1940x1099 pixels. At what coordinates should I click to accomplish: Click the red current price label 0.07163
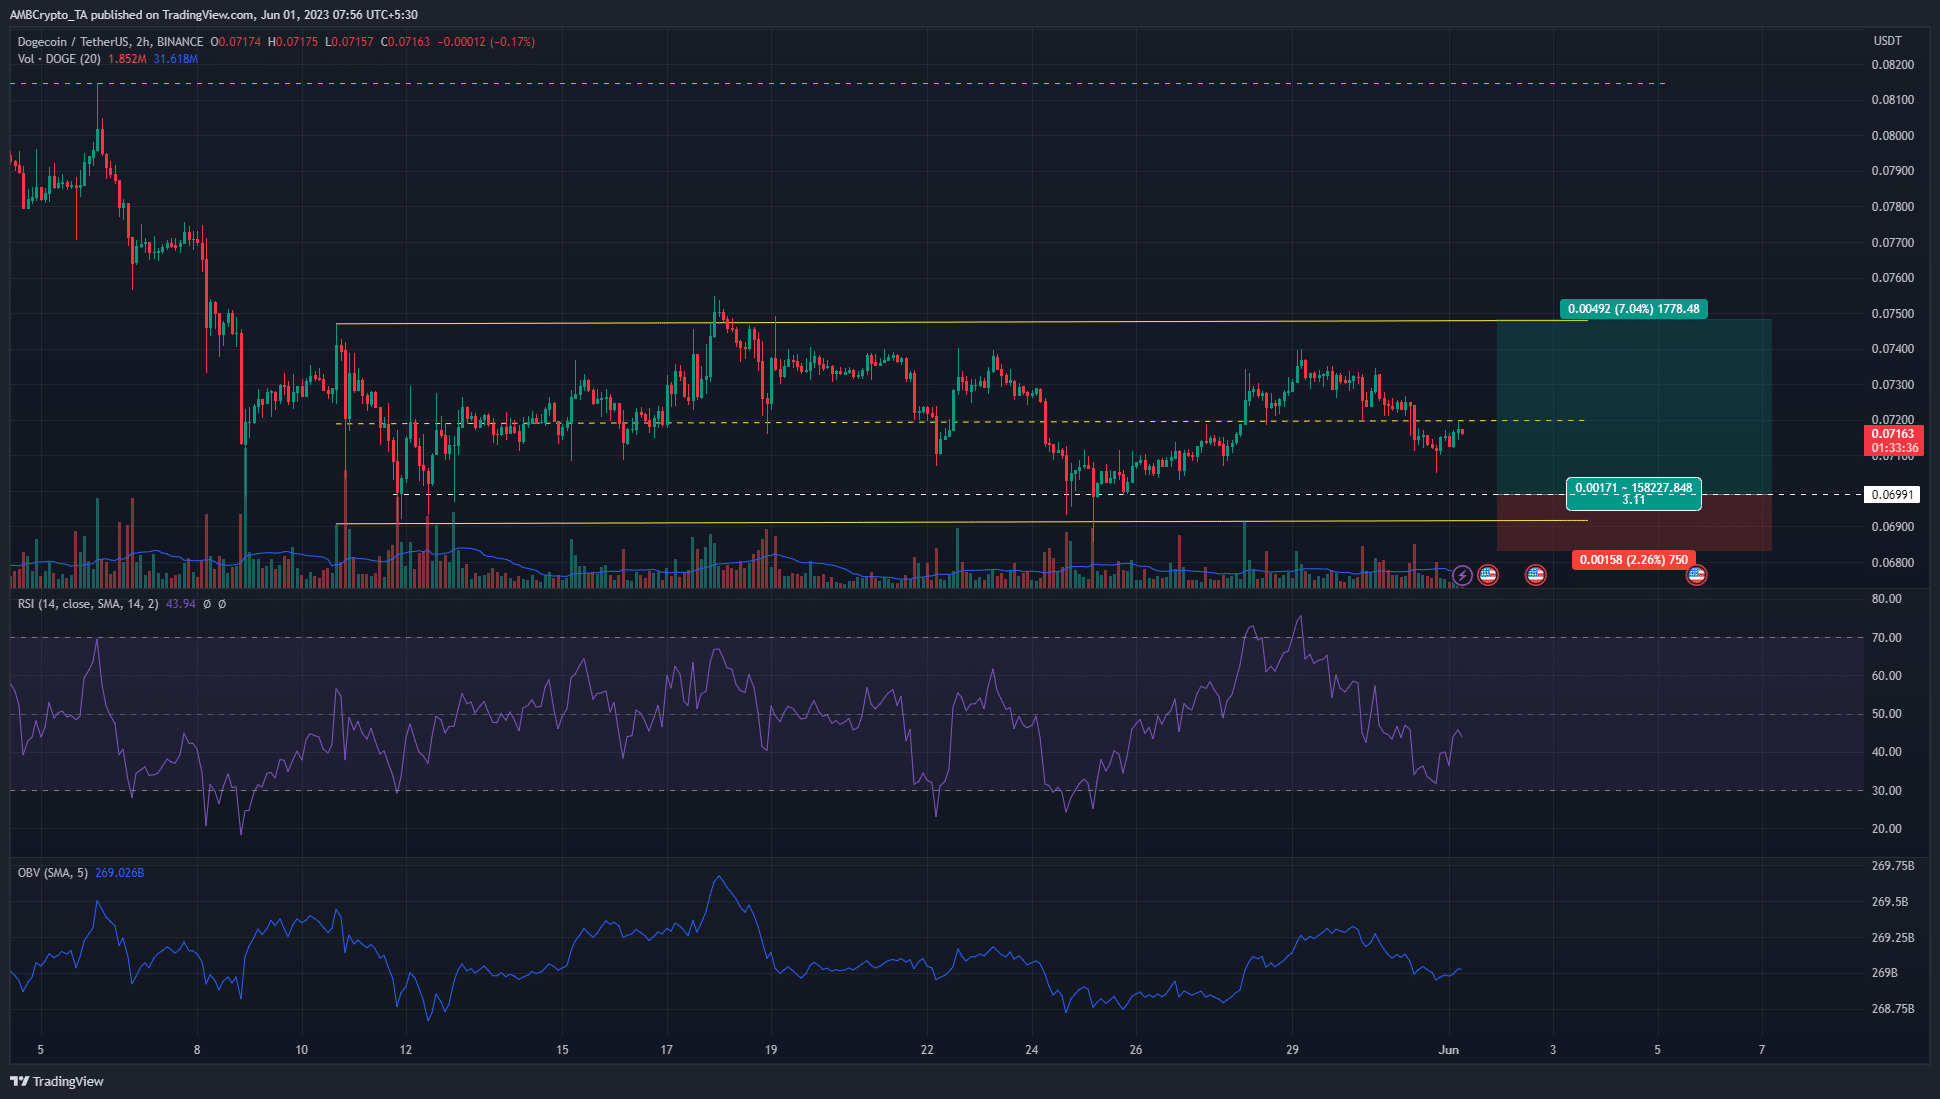(1894, 441)
